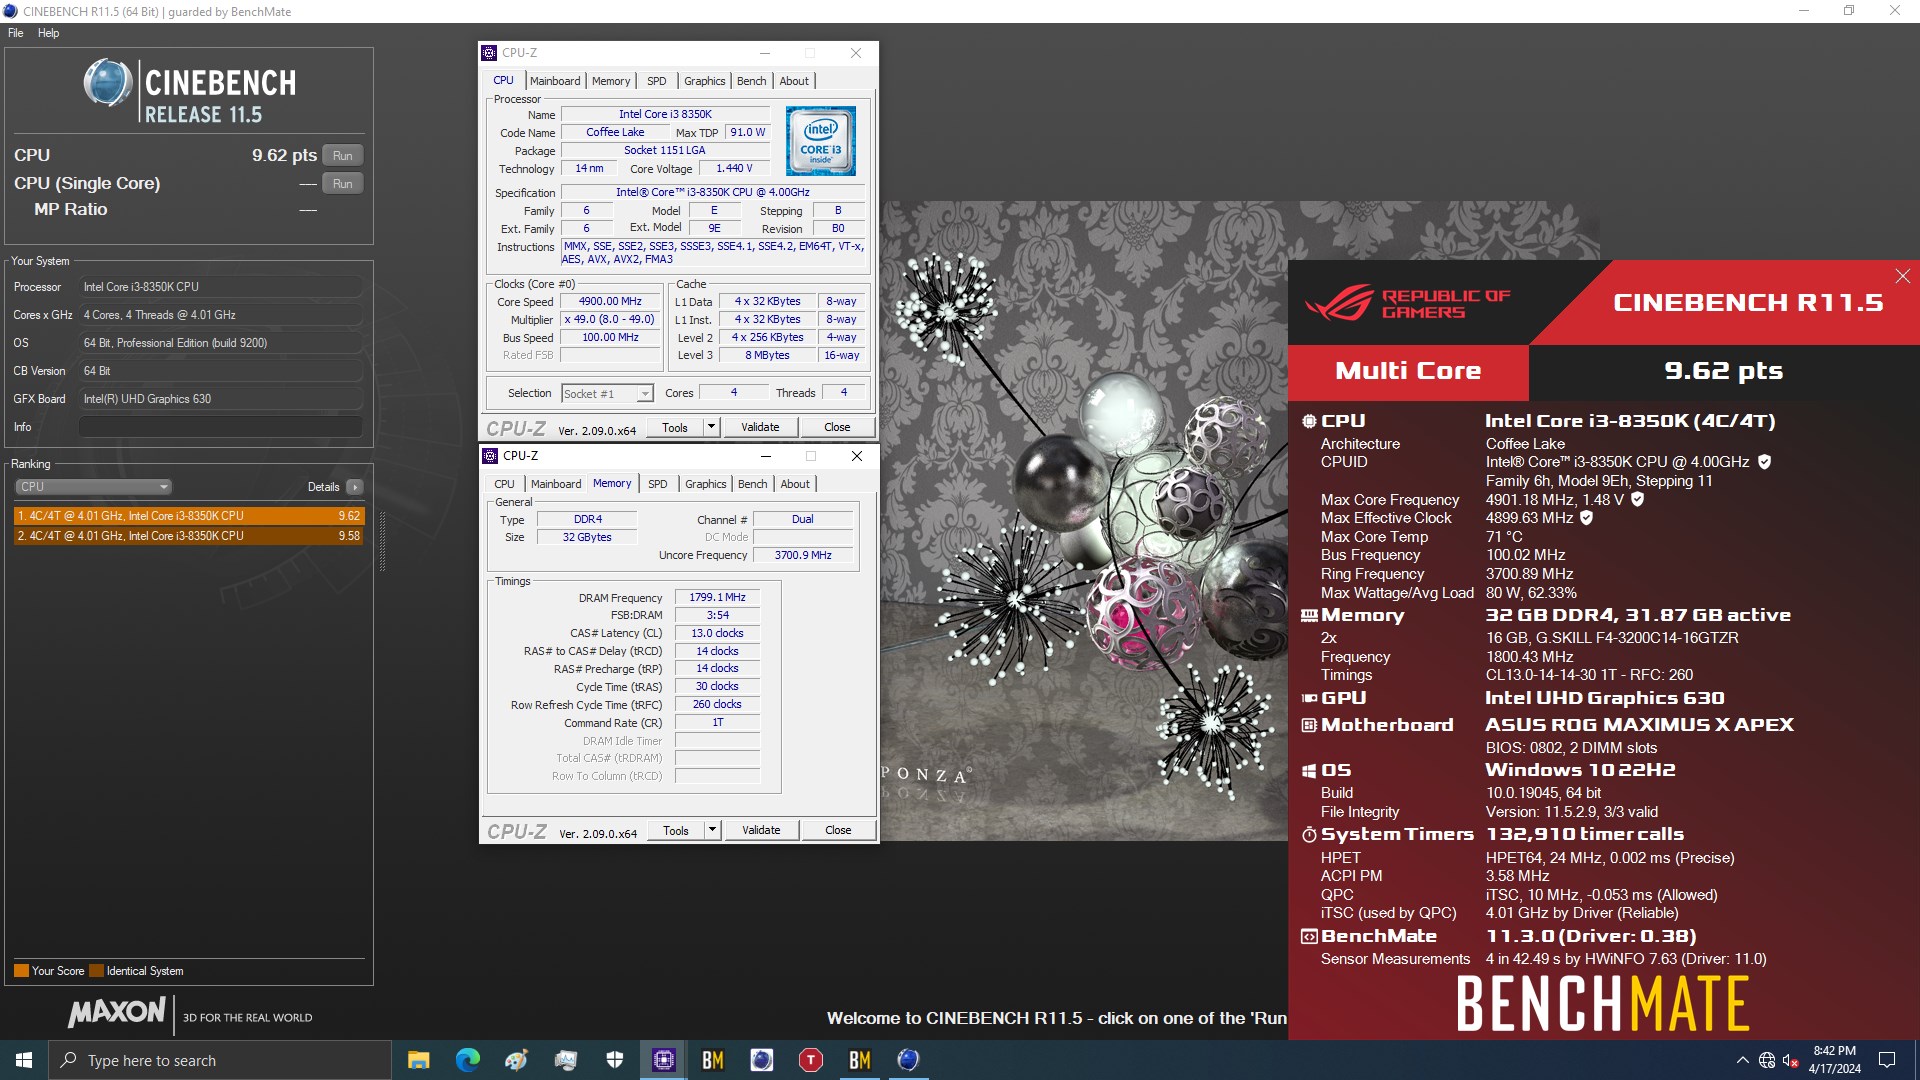
Task: Click CPU-Z icon in upper window title bar
Action: pos(489,53)
